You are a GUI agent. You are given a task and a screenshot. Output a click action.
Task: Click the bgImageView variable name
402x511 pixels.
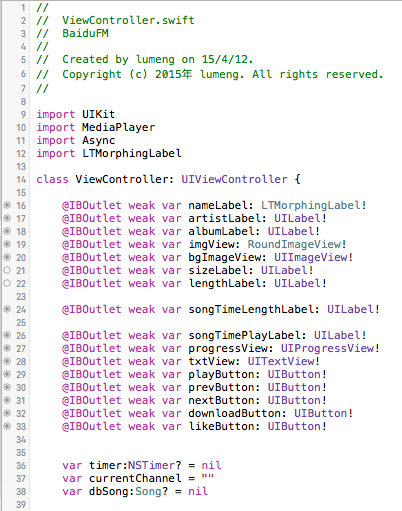[x=225, y=257]
